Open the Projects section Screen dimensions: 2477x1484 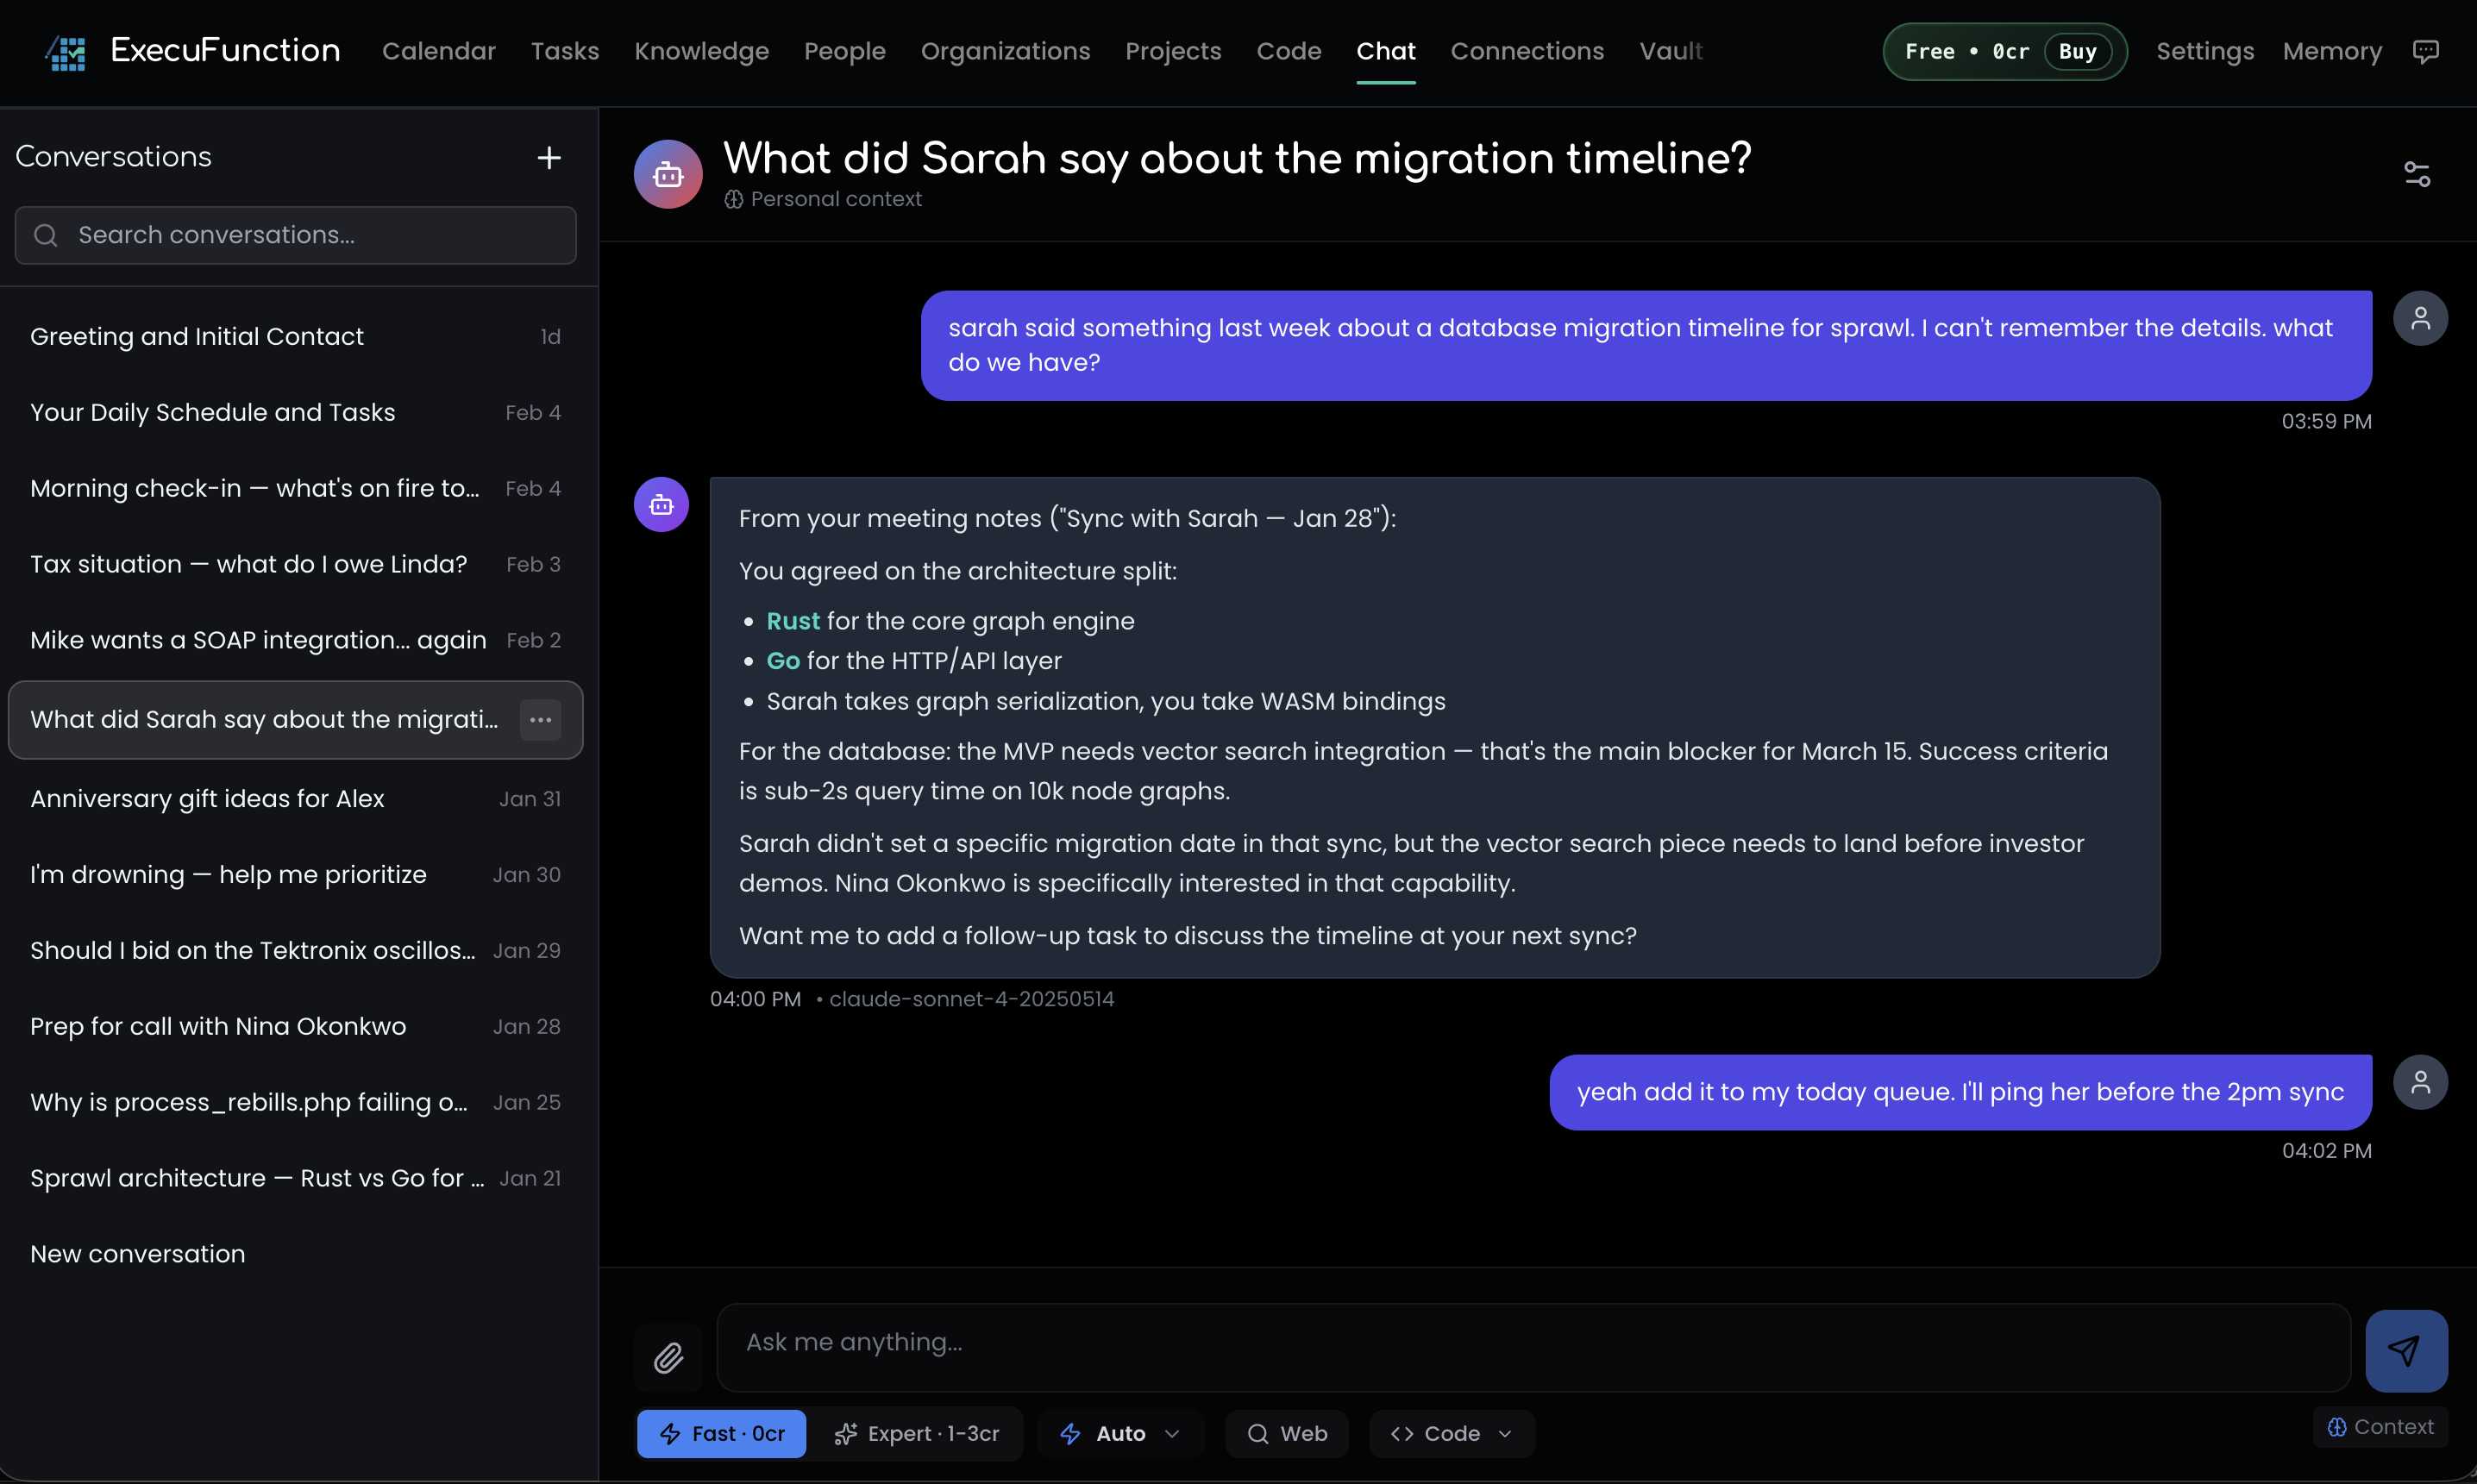[1173, 51]
